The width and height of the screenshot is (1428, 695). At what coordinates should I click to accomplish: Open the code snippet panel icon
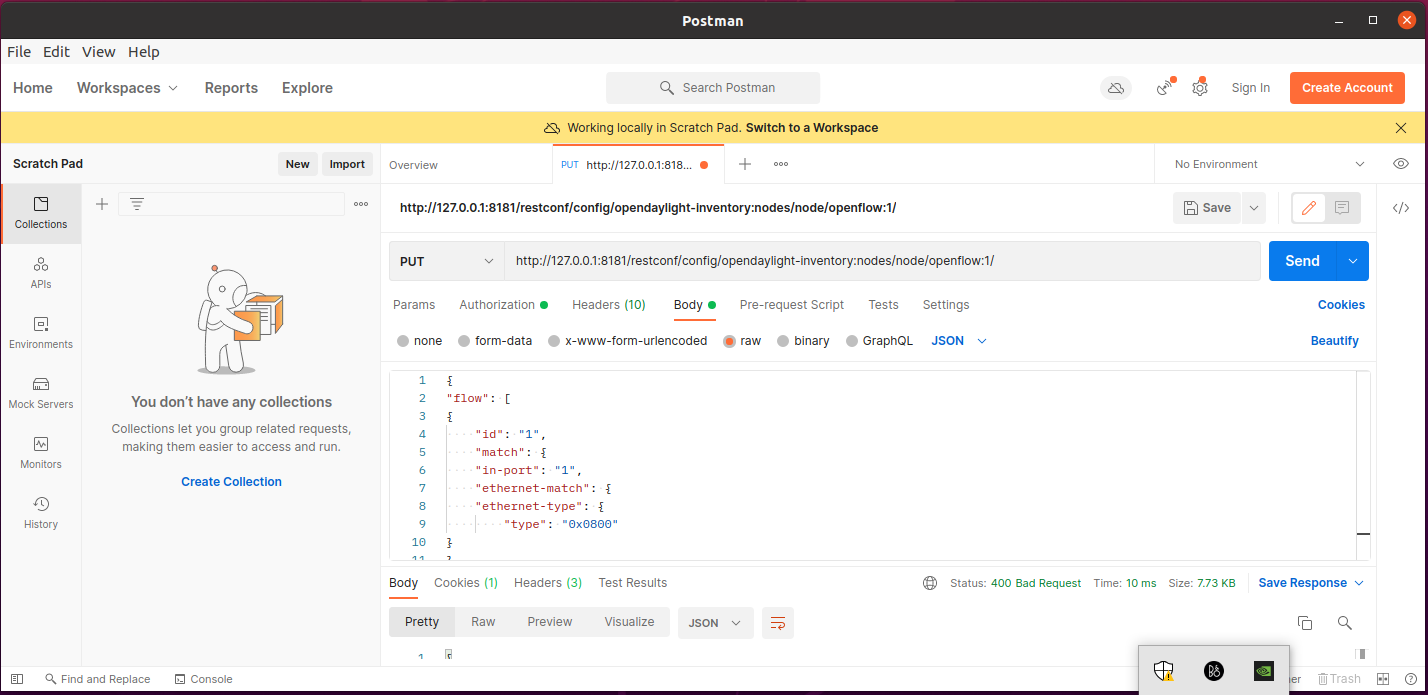tap(1401, 208)
